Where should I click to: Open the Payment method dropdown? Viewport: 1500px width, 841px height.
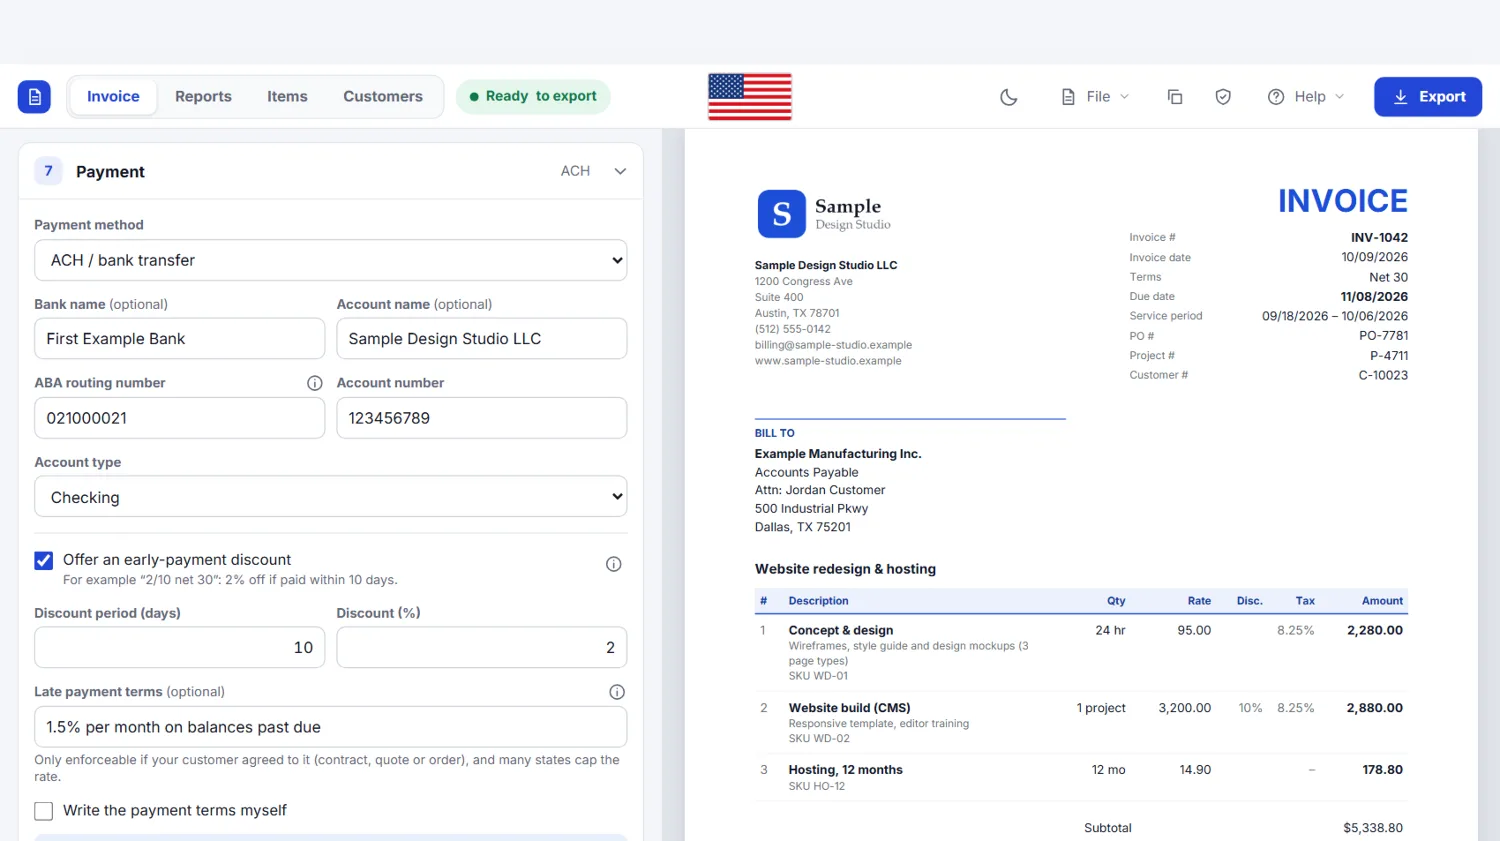point(331,260)
